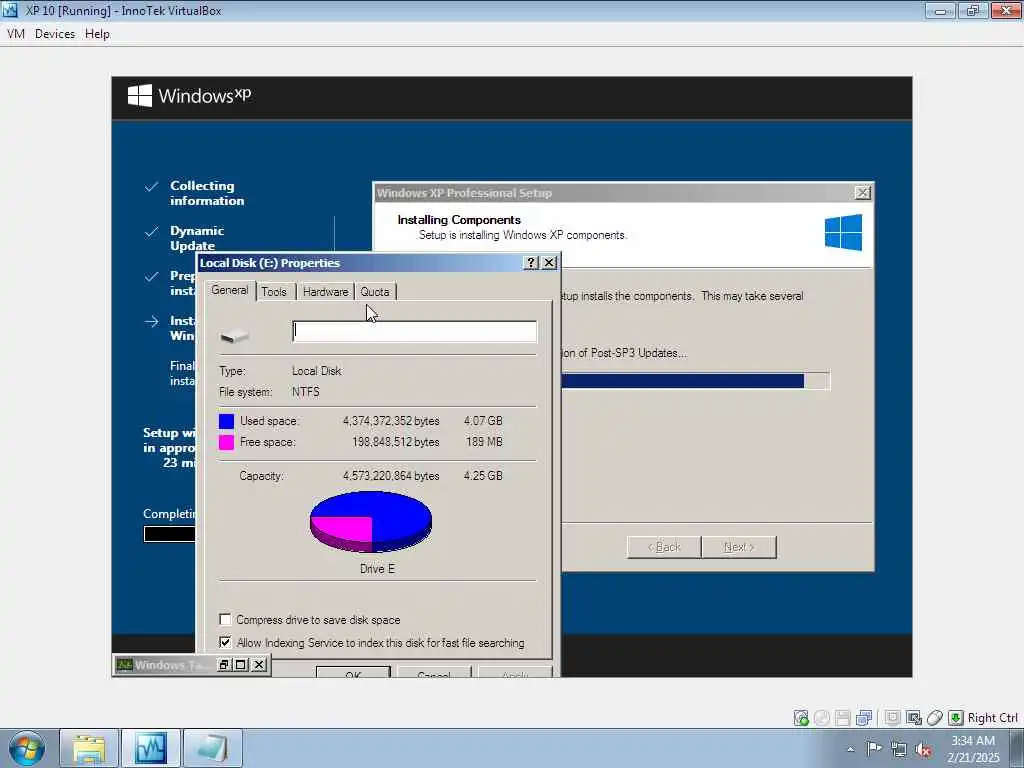
Task: Click the Setup installation progress bar
Action: 696,381
